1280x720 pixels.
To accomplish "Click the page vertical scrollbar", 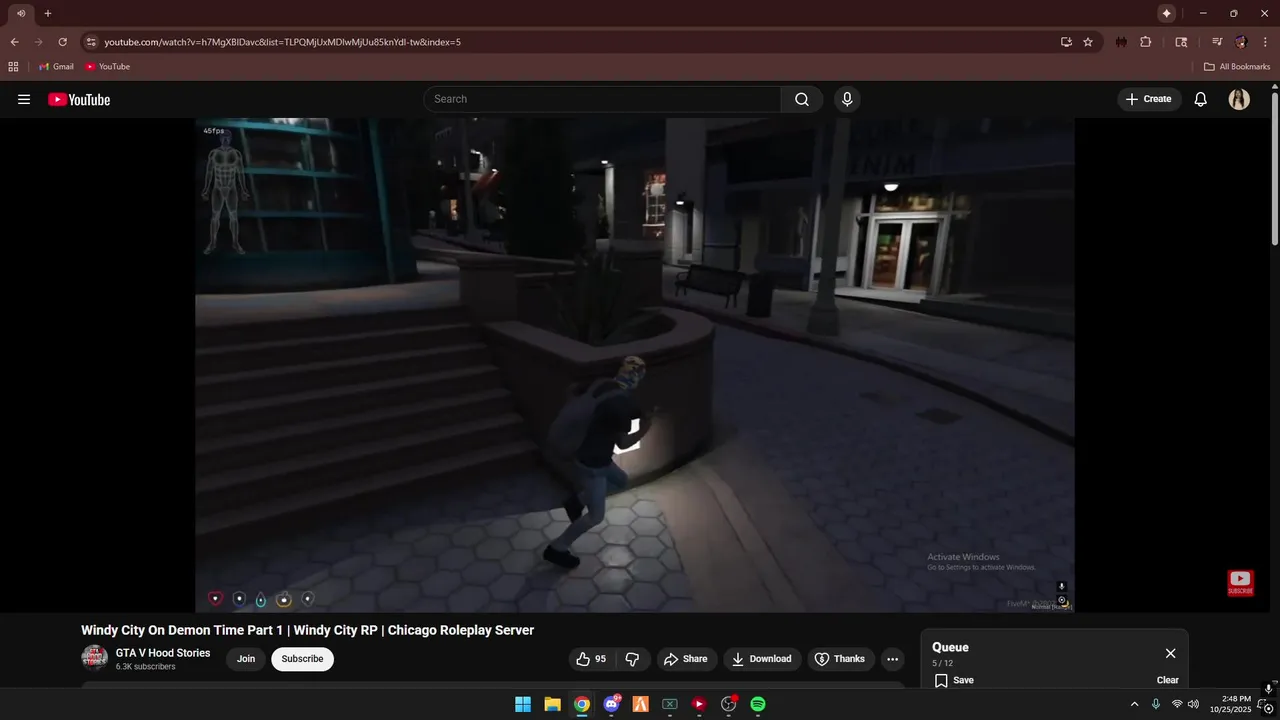I will click(x=1275, y=168).
